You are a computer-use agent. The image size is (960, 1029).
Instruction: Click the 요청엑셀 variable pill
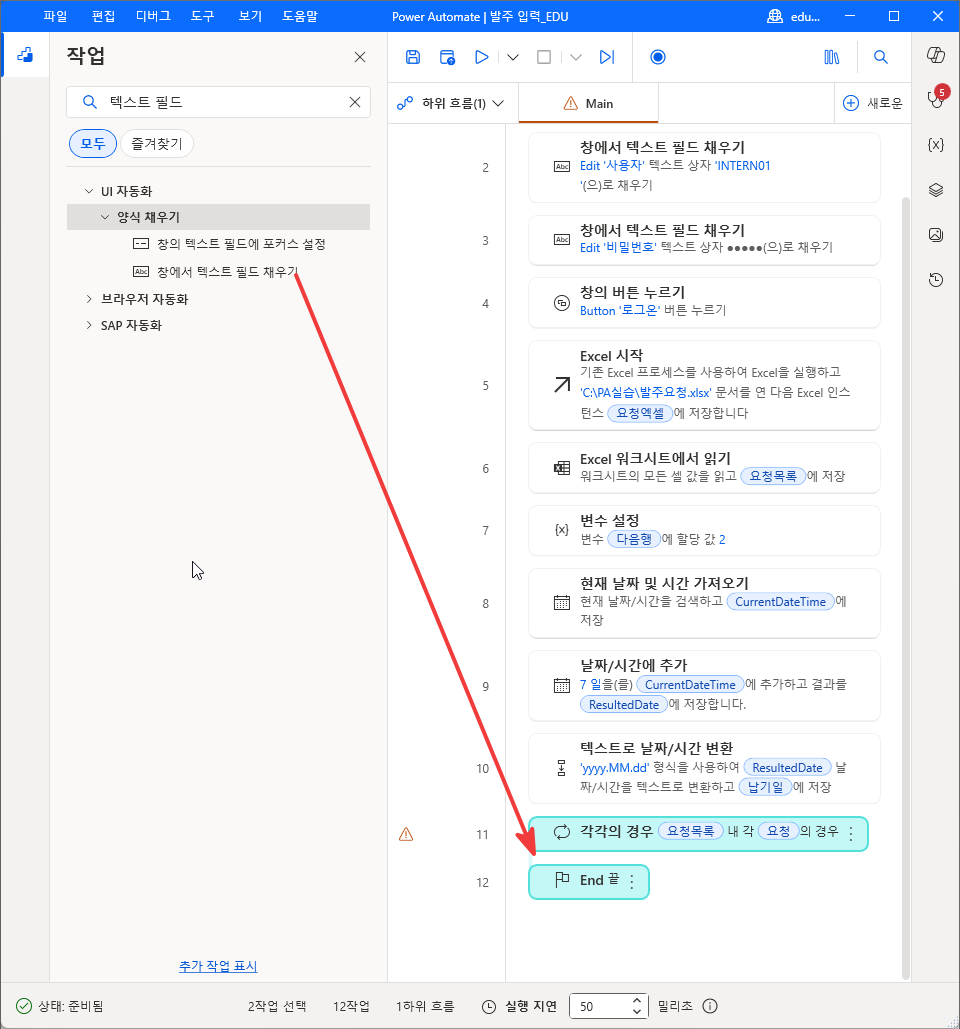[640, 413]
